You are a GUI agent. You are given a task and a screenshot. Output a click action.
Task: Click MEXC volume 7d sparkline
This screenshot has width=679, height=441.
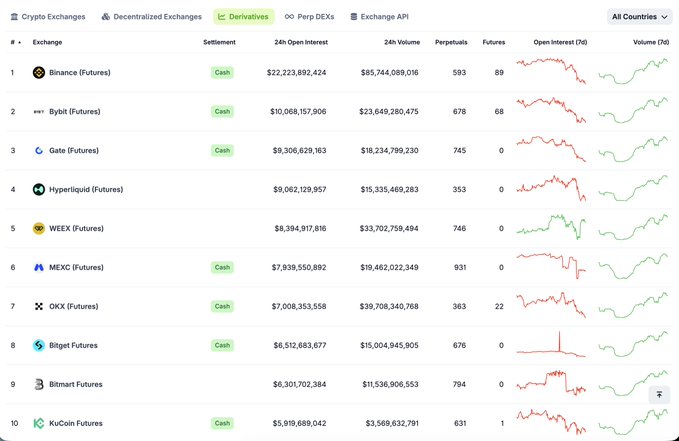[633, 266]
